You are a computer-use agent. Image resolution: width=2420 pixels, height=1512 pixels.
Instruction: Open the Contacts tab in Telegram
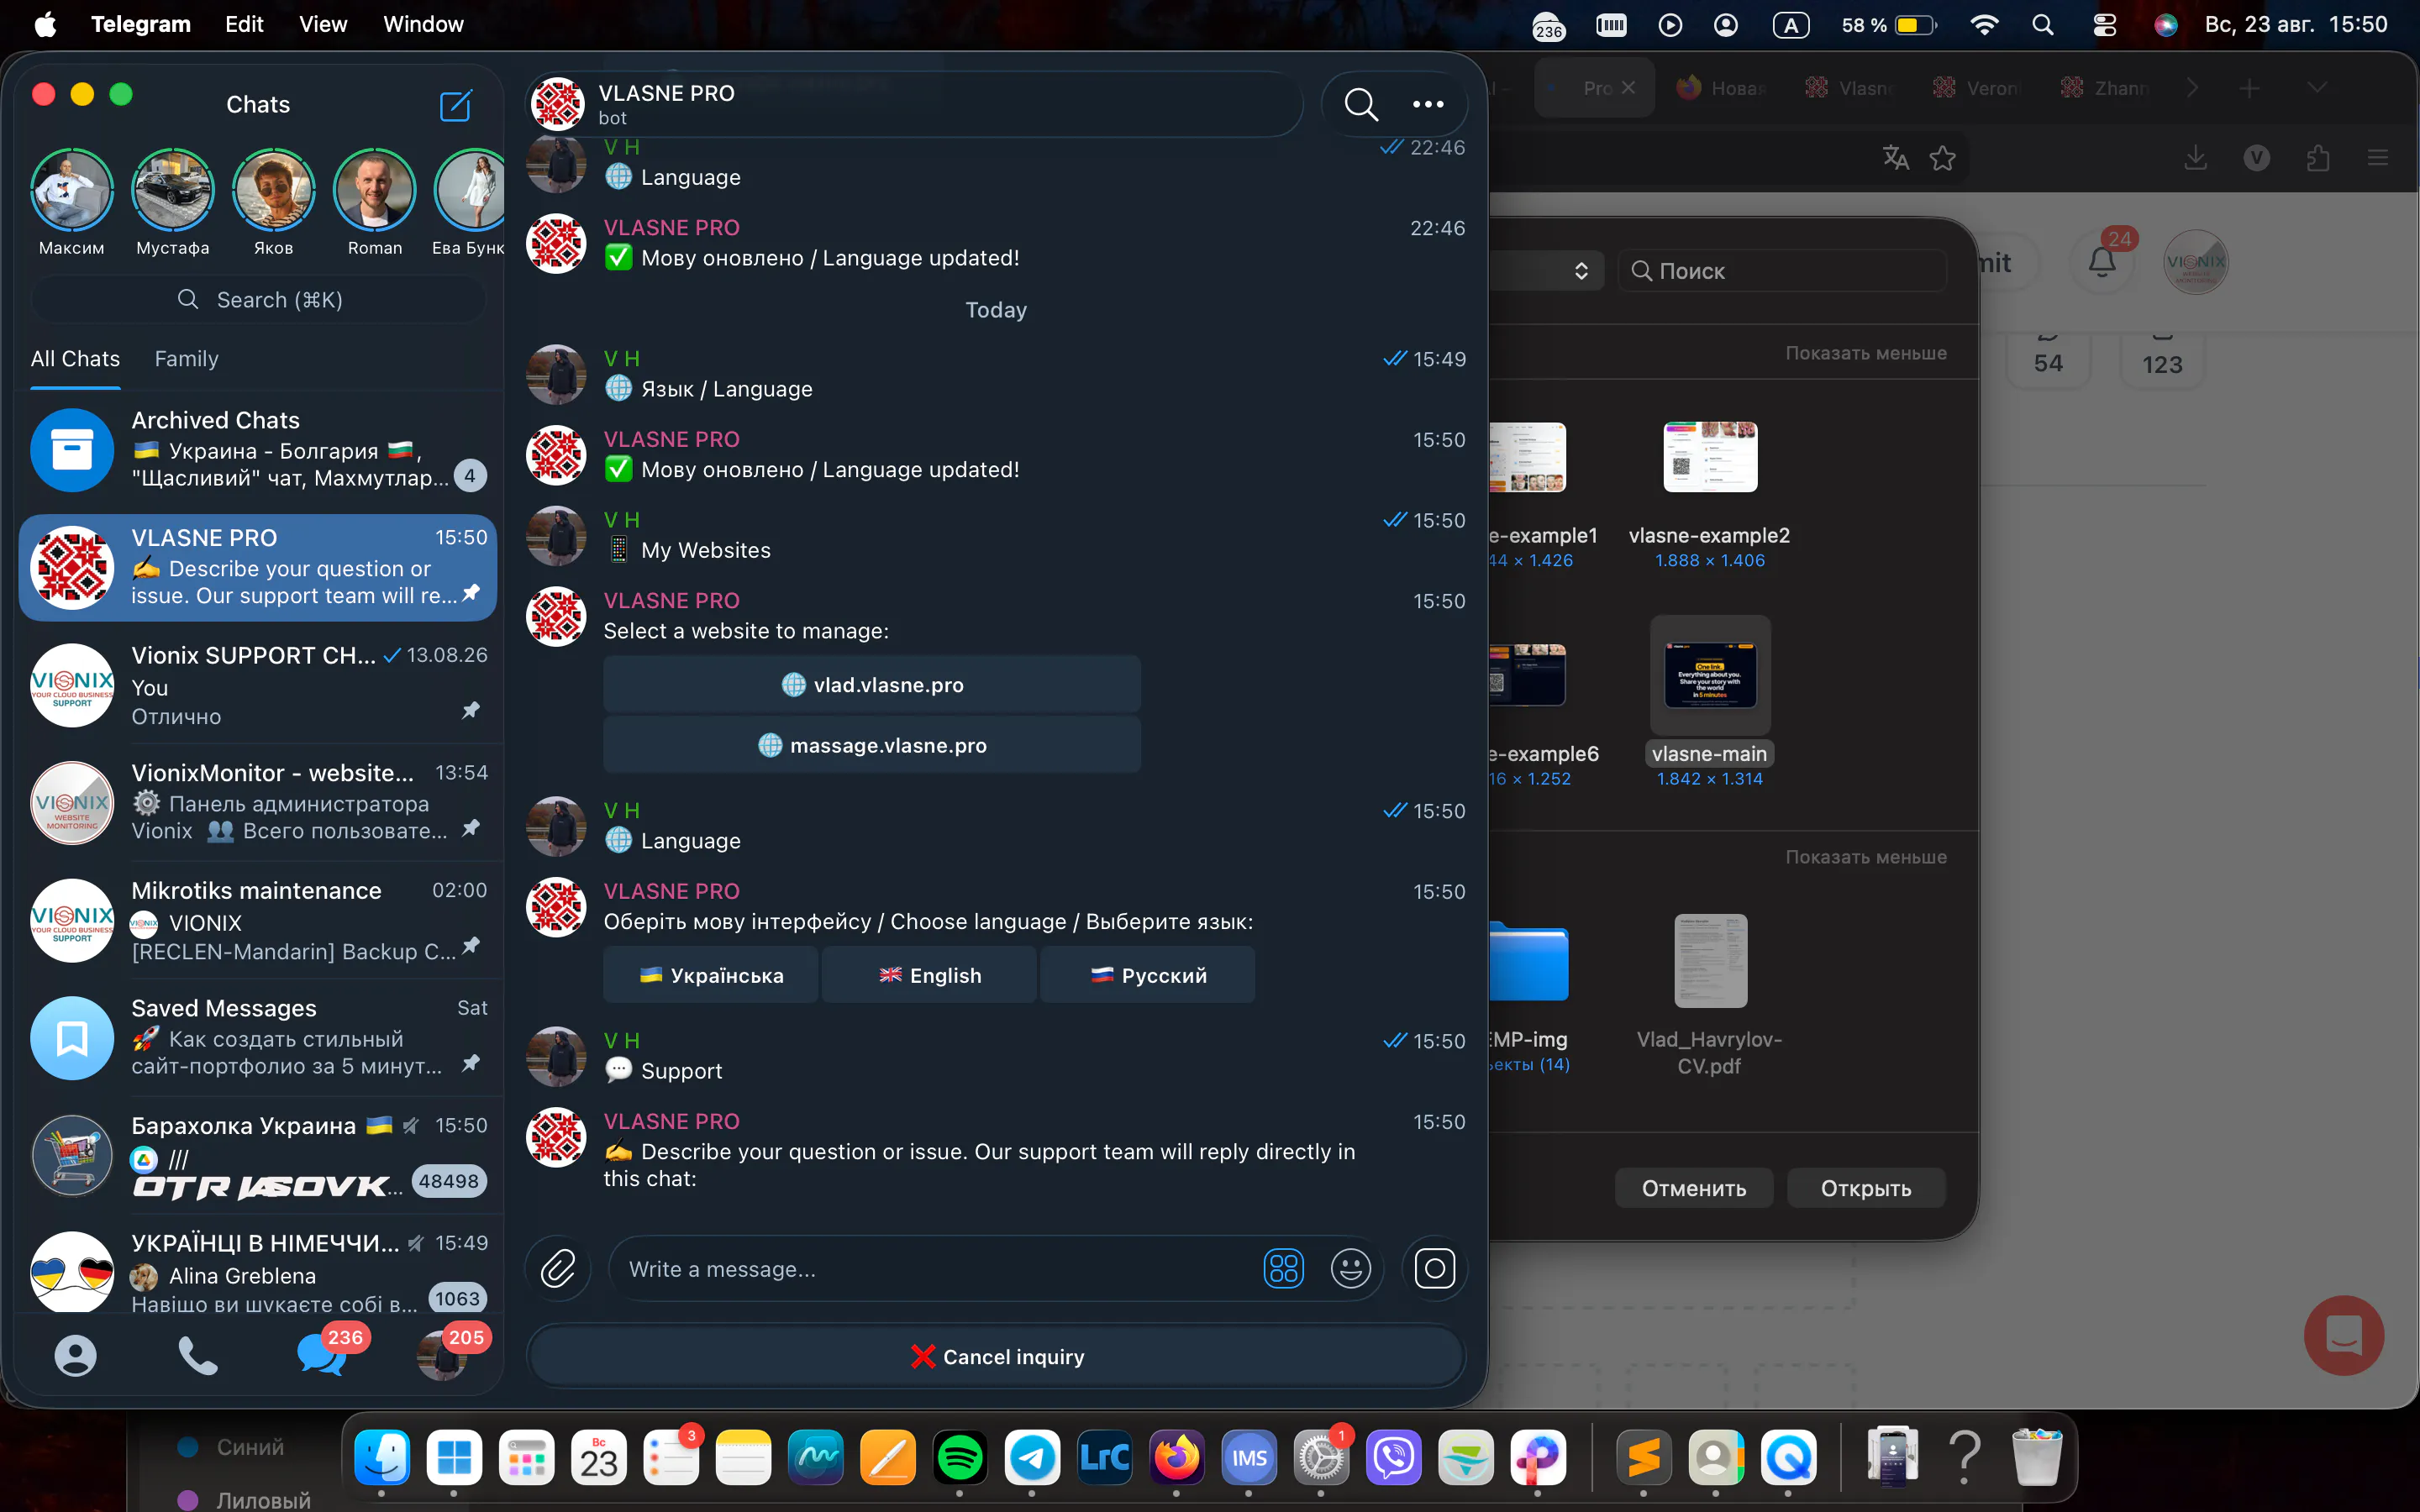[75, 1356]
